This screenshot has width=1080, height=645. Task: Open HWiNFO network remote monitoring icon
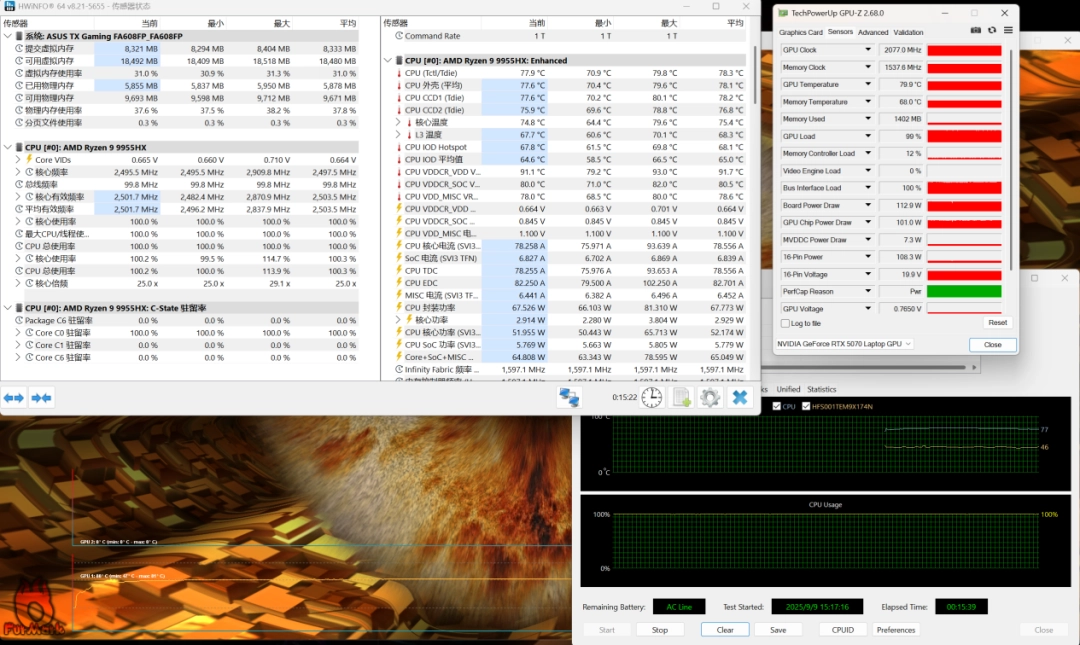click(x=569, y=398)
